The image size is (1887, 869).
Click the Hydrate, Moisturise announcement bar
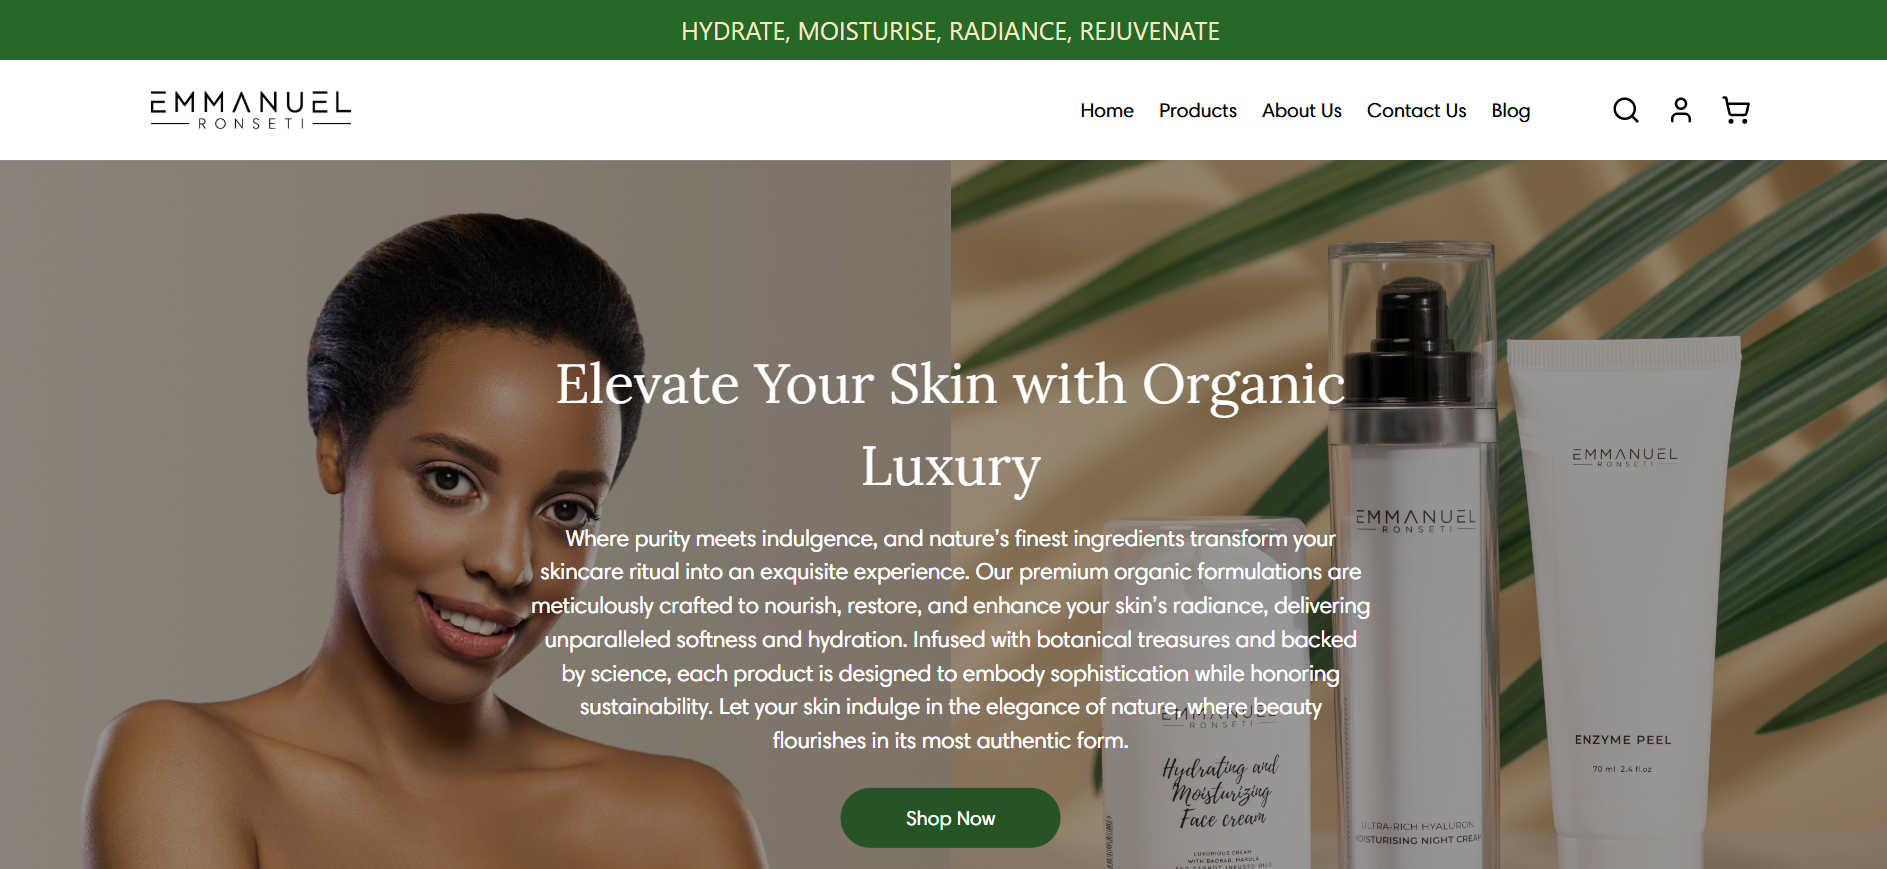(943, 30)
